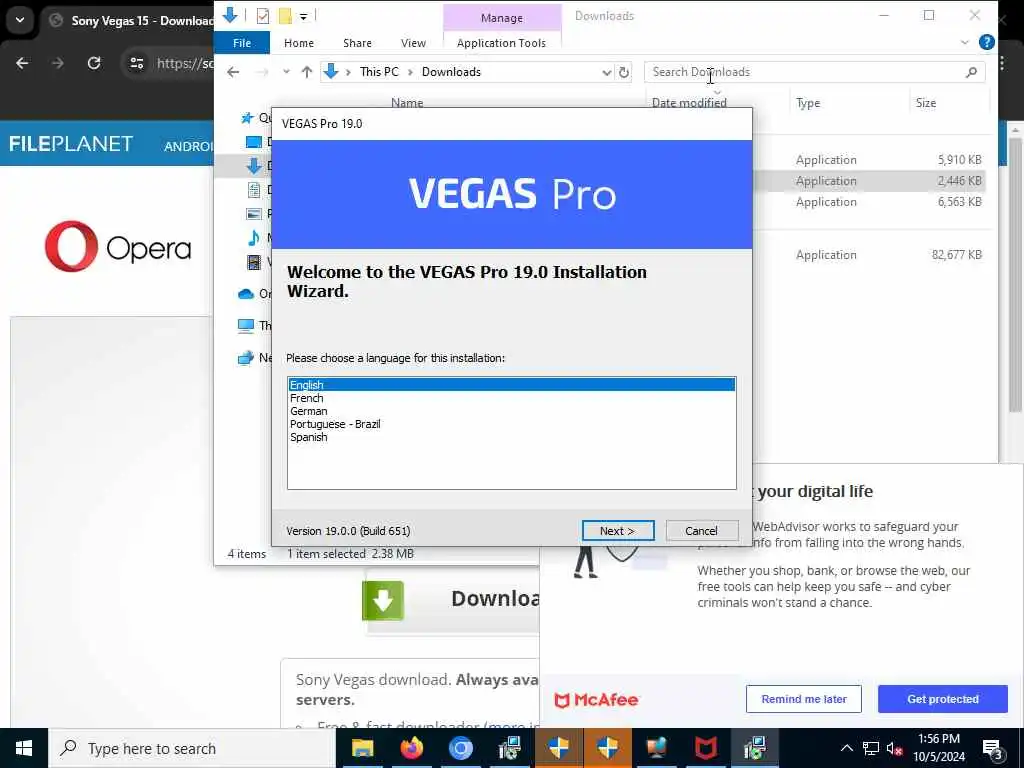
Task: Sort files by Size column
Action: coord(925,103)
